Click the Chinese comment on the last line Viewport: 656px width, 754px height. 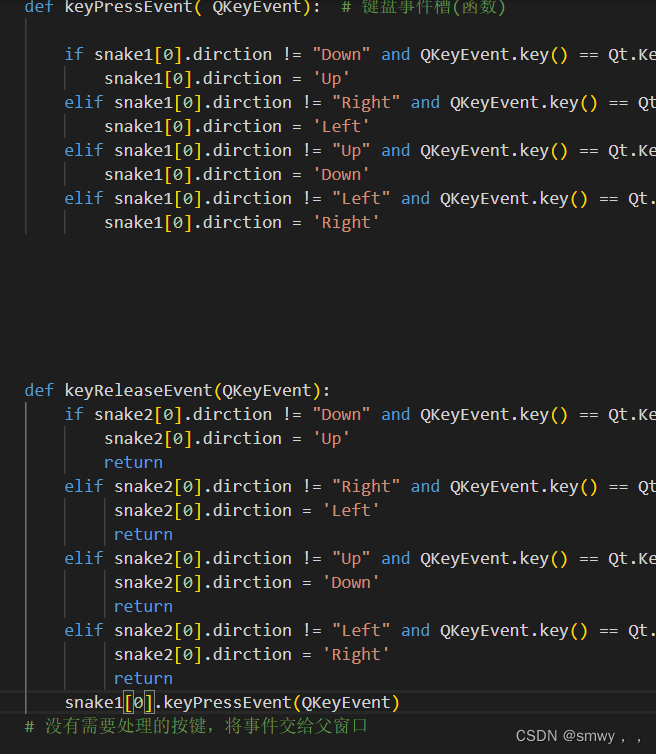pyautogui.click(x=196, y=726)
